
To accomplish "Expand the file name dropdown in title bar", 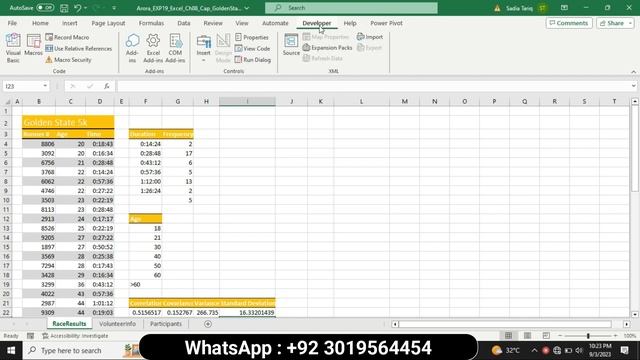I will [x=247, y=8].
